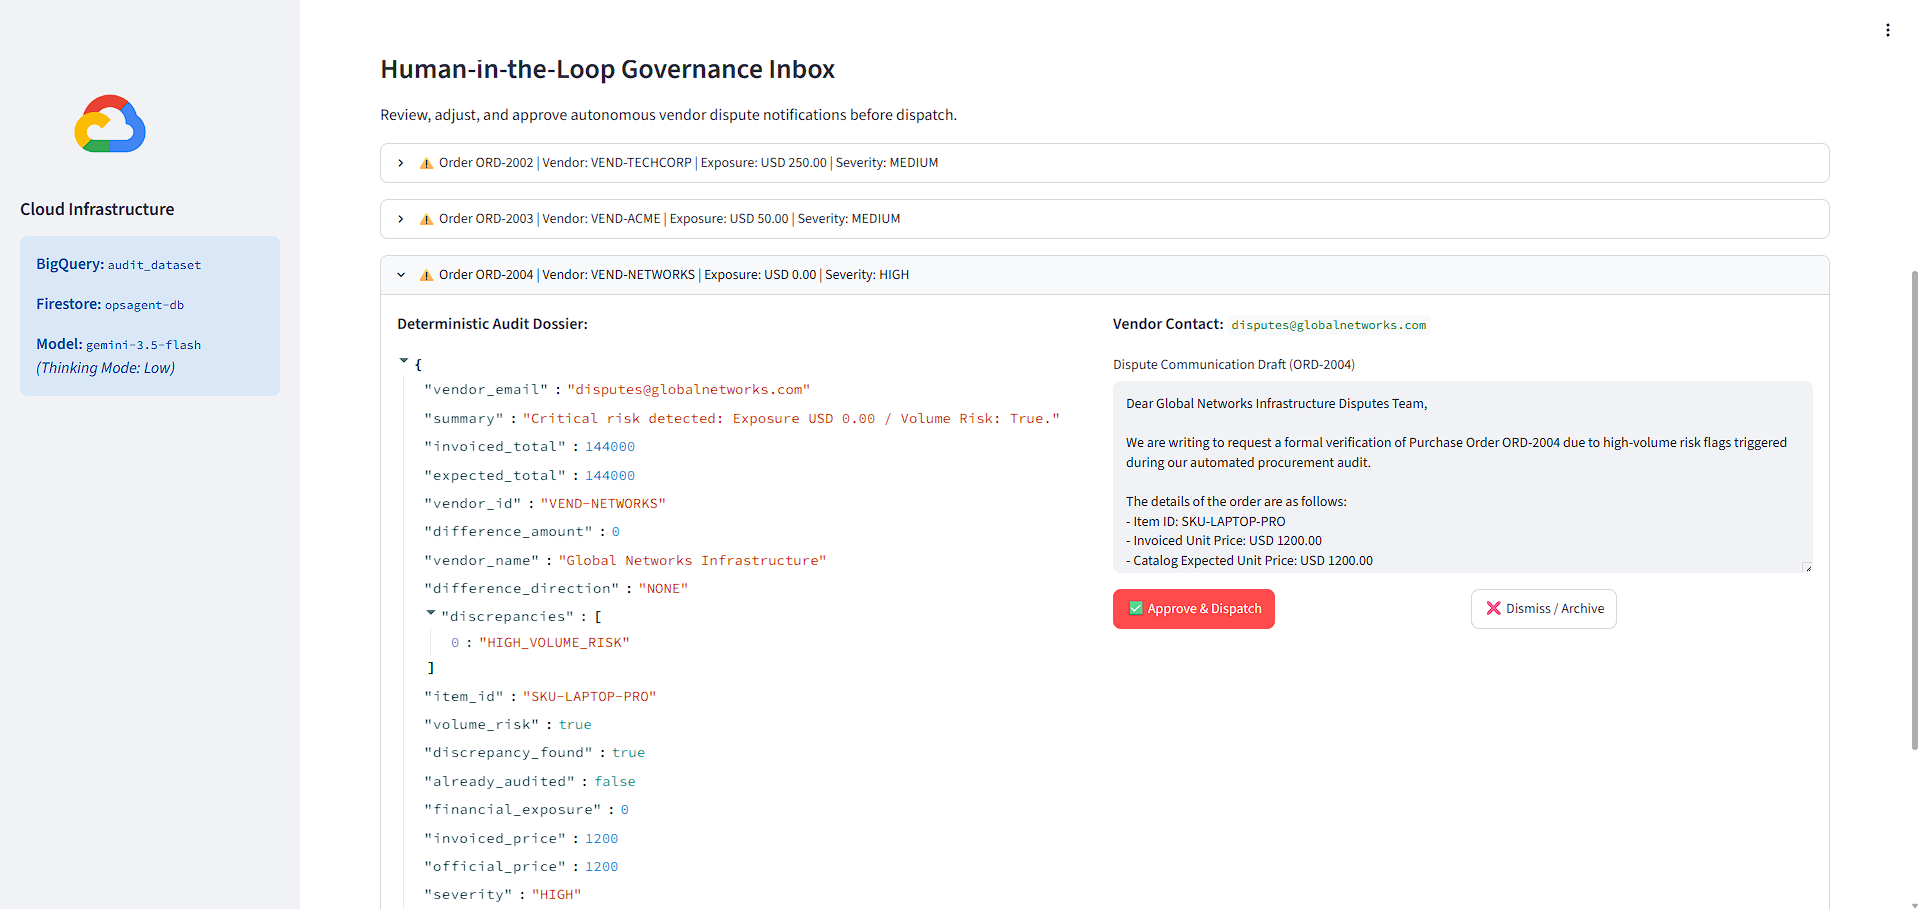Click the Google Cloud logo
The image size is (1919, 909).
click(x=110, y=124)
